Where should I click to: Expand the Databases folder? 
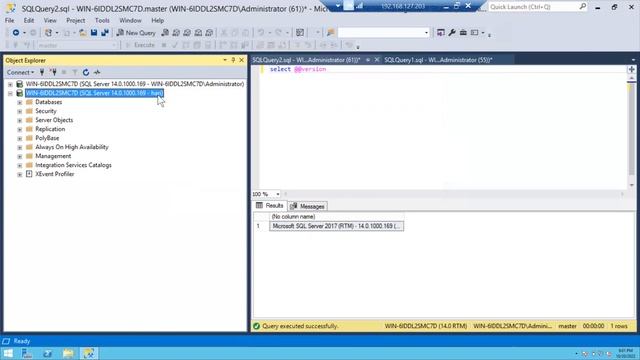click(x=20, y=102)
